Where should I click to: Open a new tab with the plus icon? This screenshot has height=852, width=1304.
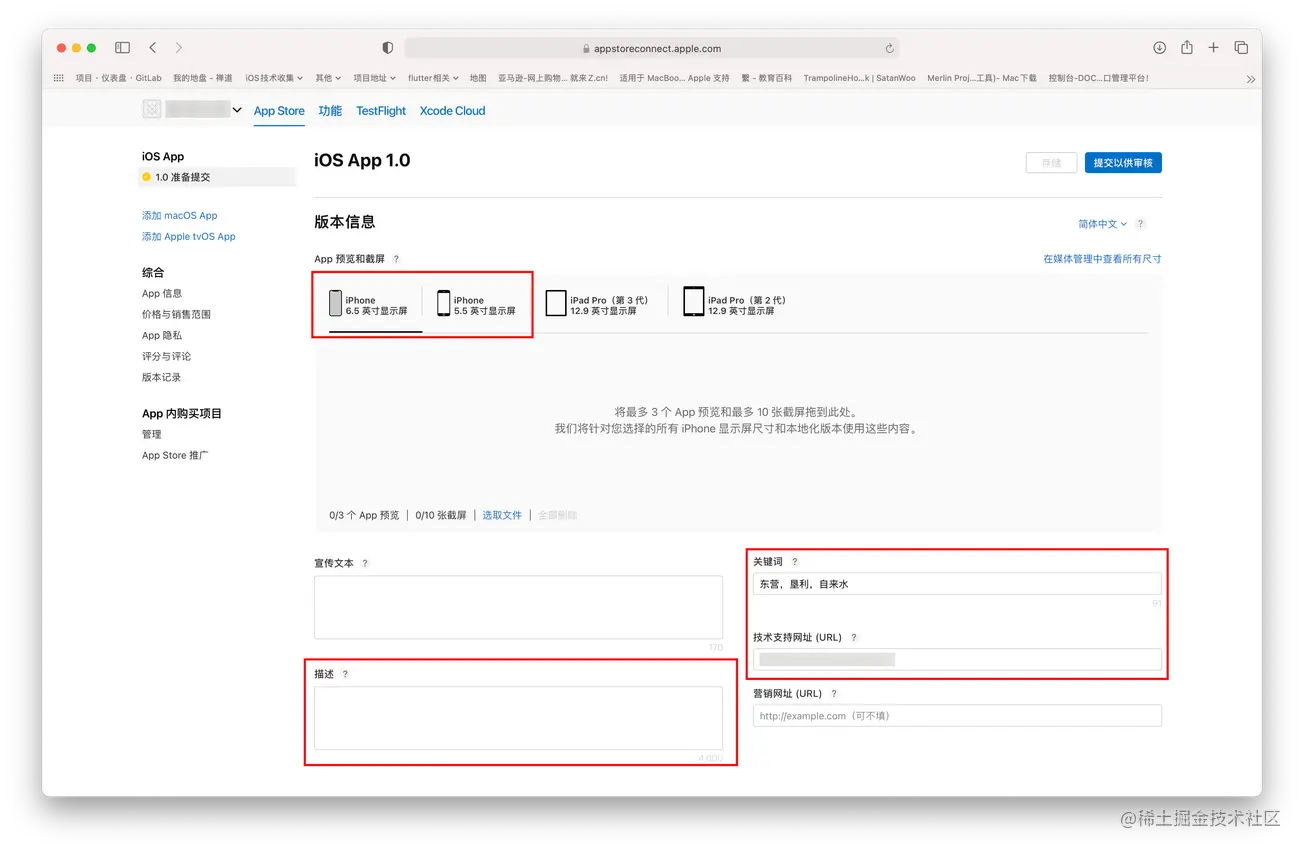pyautogui.click(x=1213, y=47)
